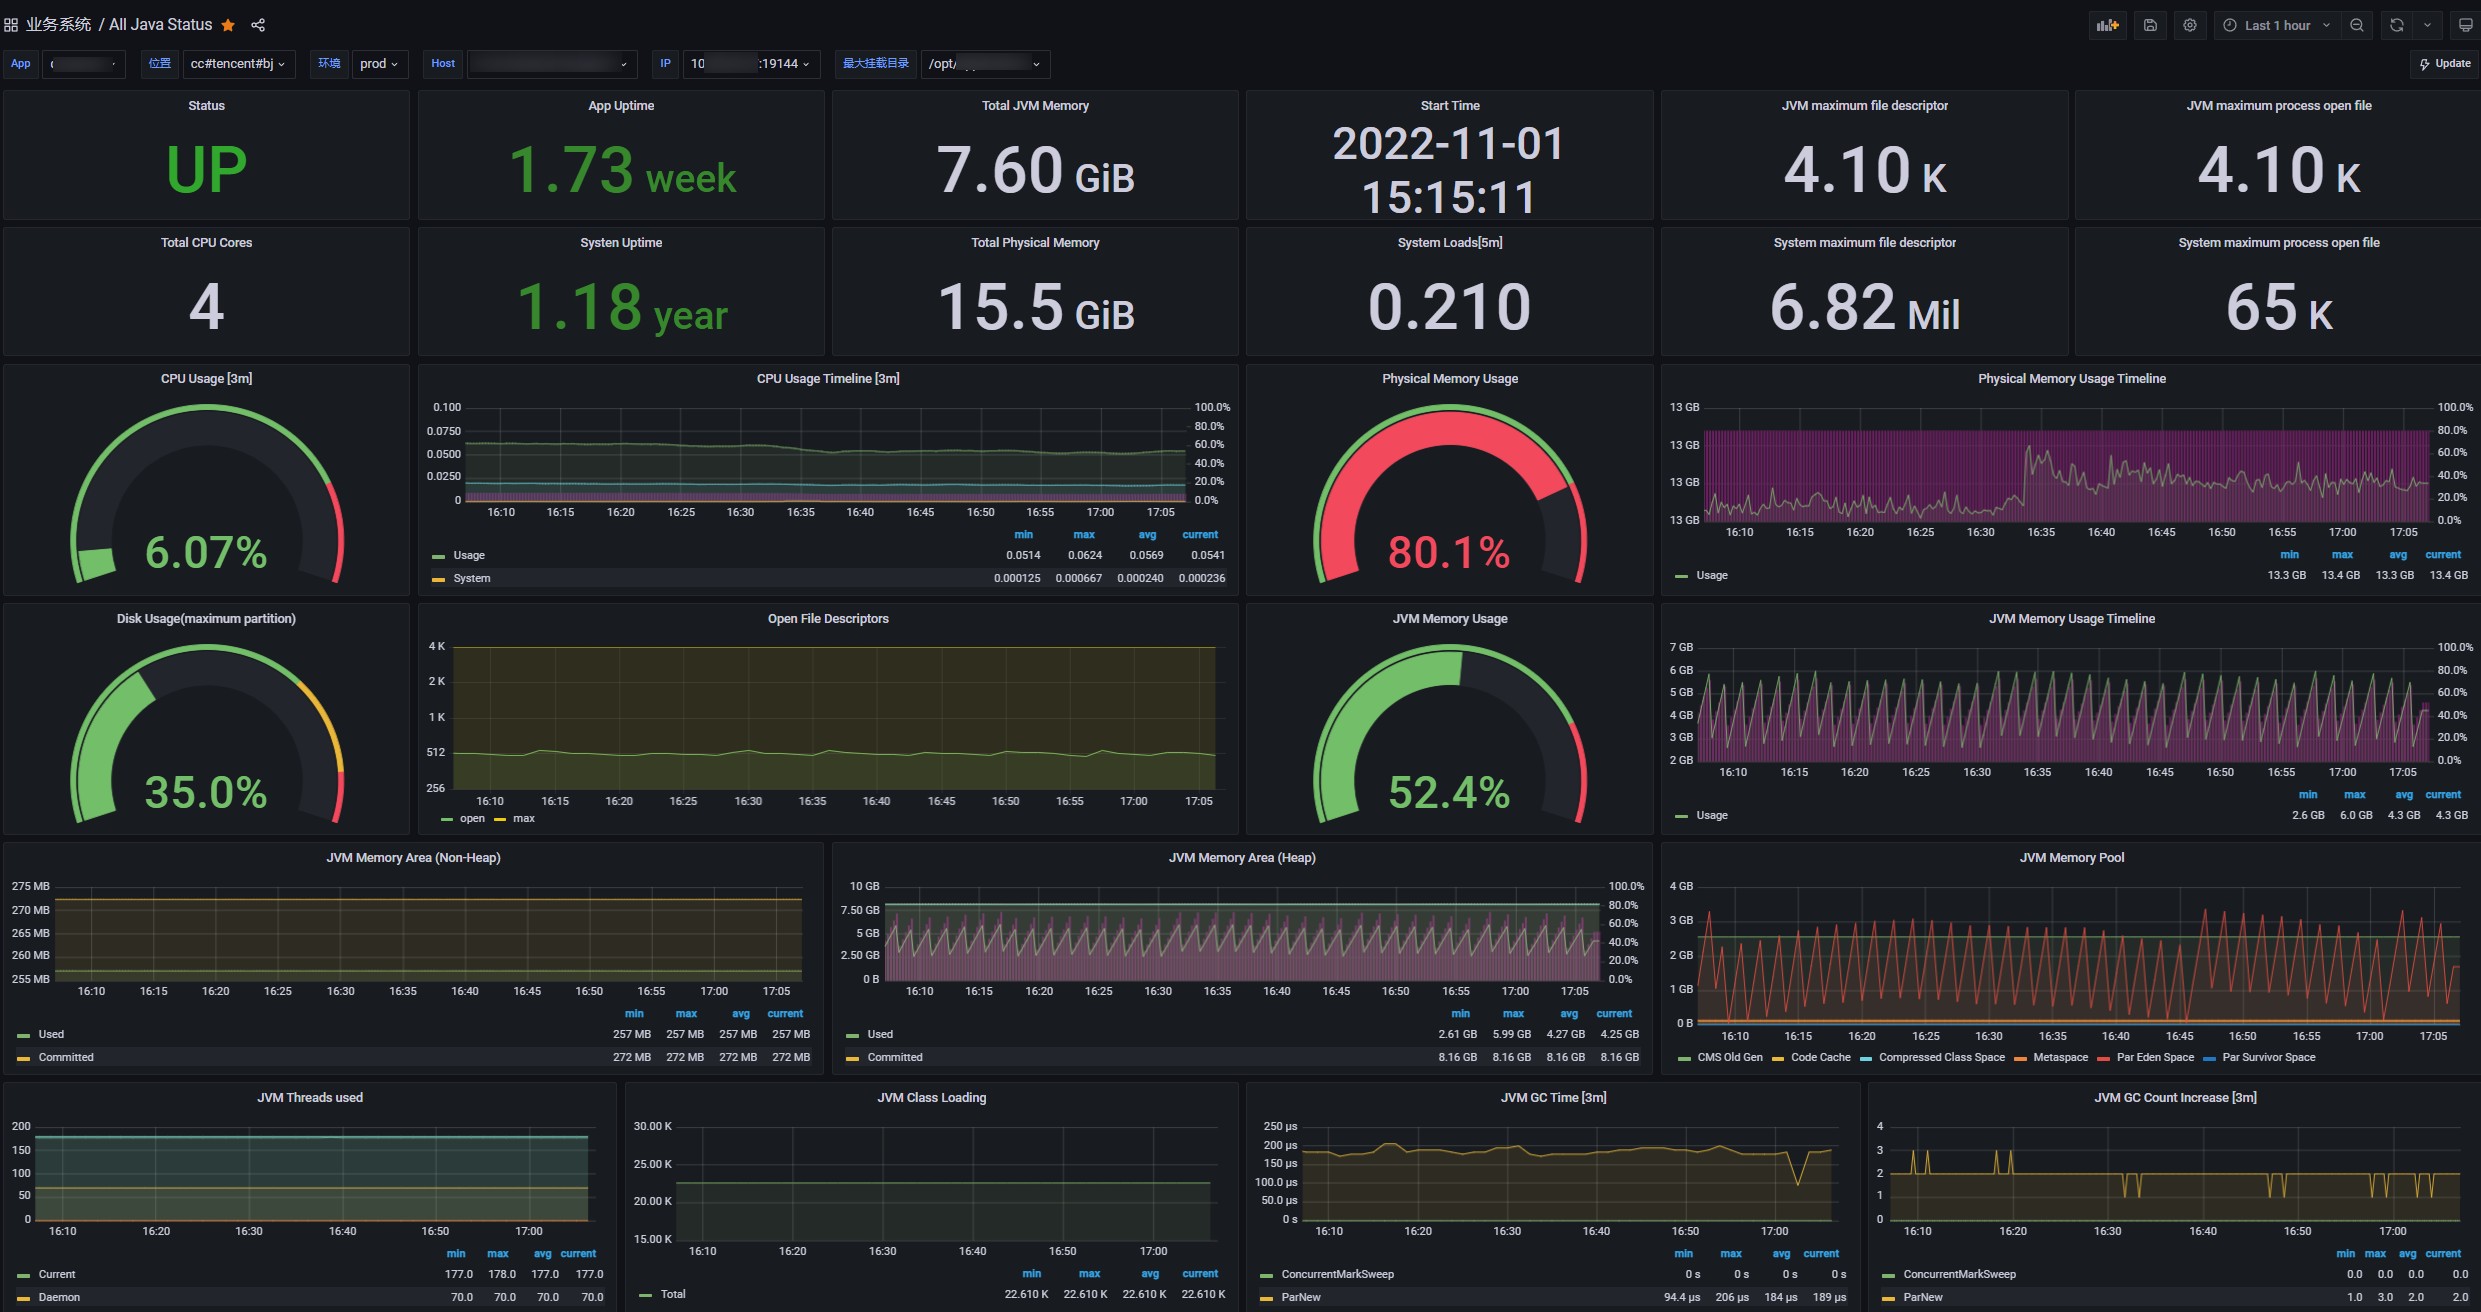
Task: Open the dashboard search grid icon
Action: click(x=11, y=25)
